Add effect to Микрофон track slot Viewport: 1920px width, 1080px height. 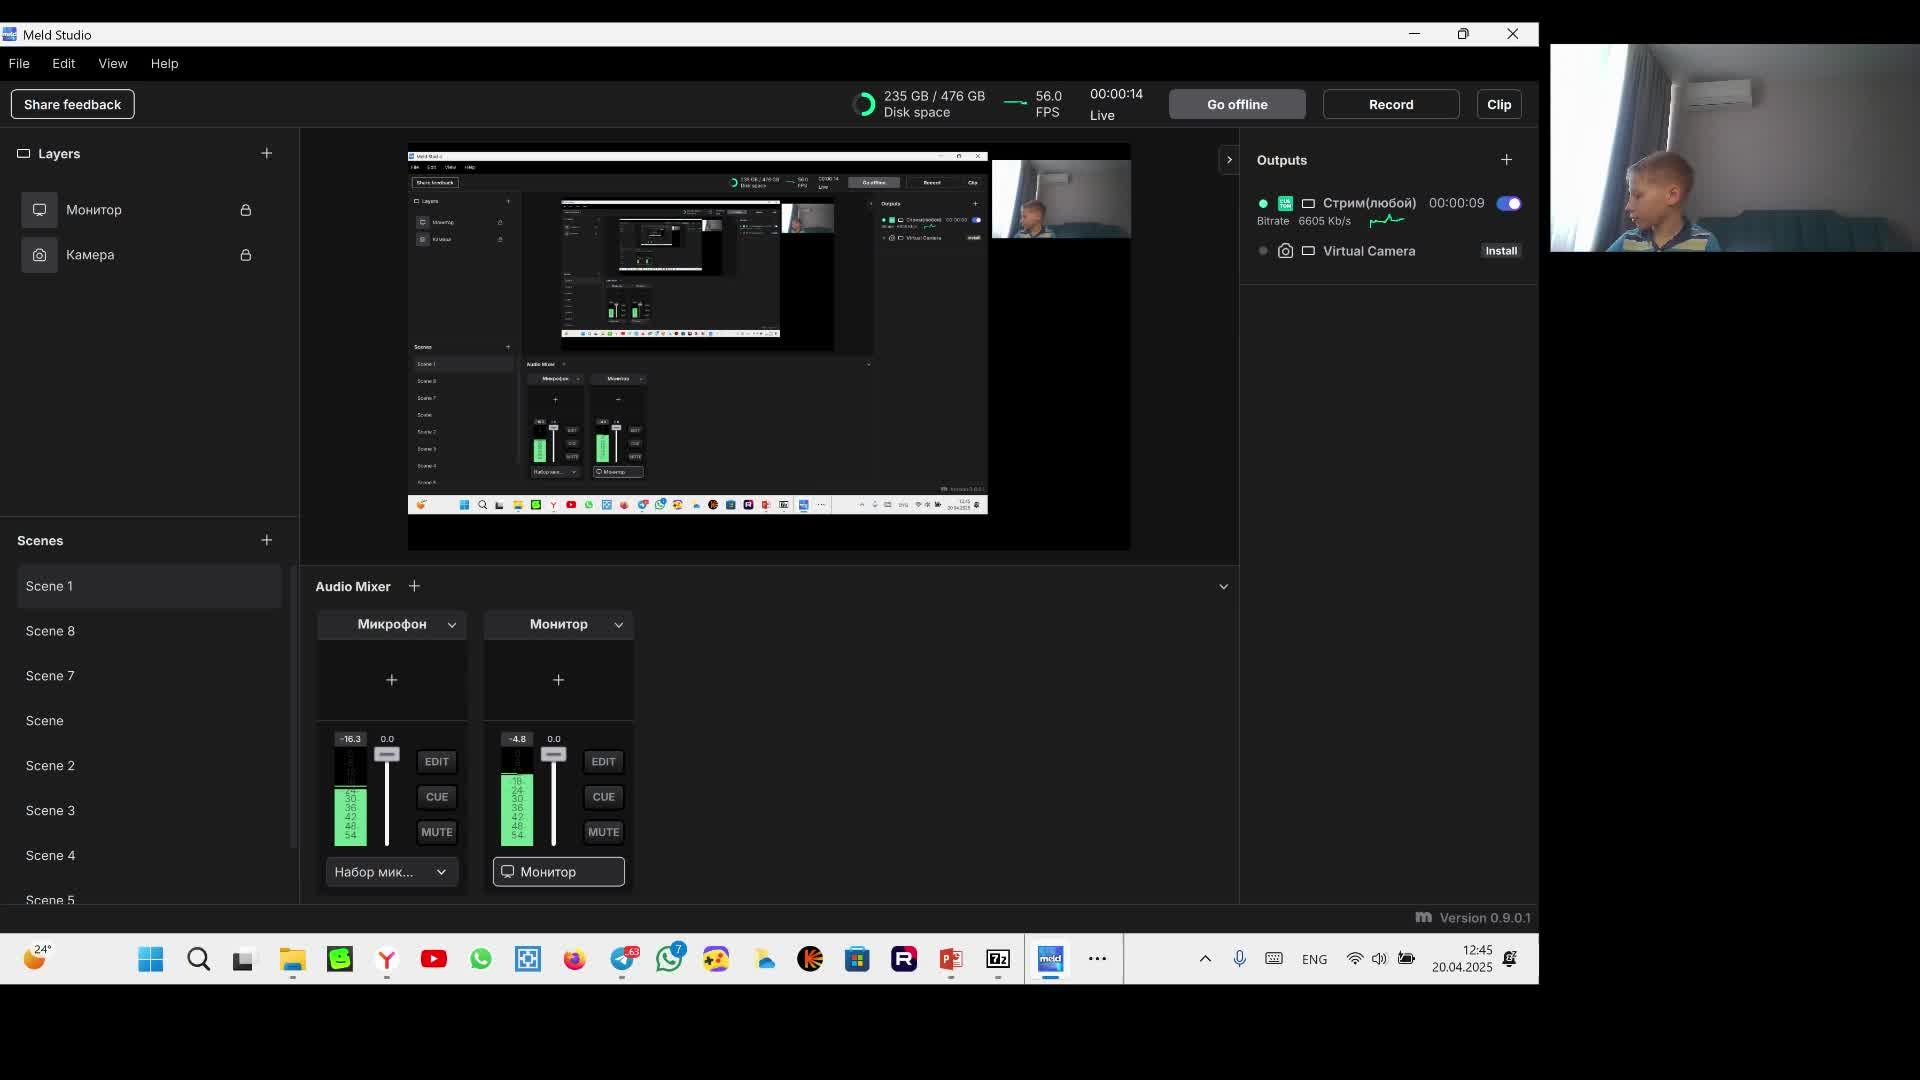(x=391, y=680)
